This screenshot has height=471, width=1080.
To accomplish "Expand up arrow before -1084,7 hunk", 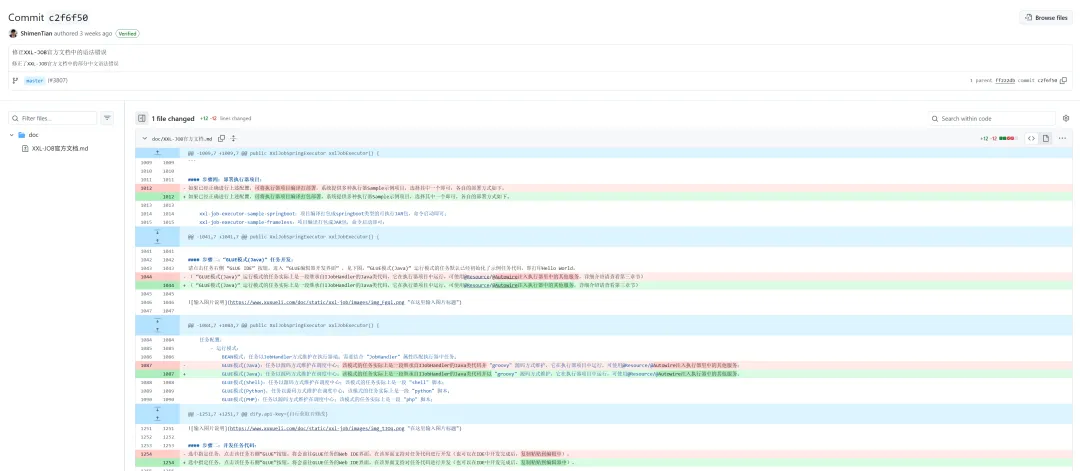I will (156, 330).
